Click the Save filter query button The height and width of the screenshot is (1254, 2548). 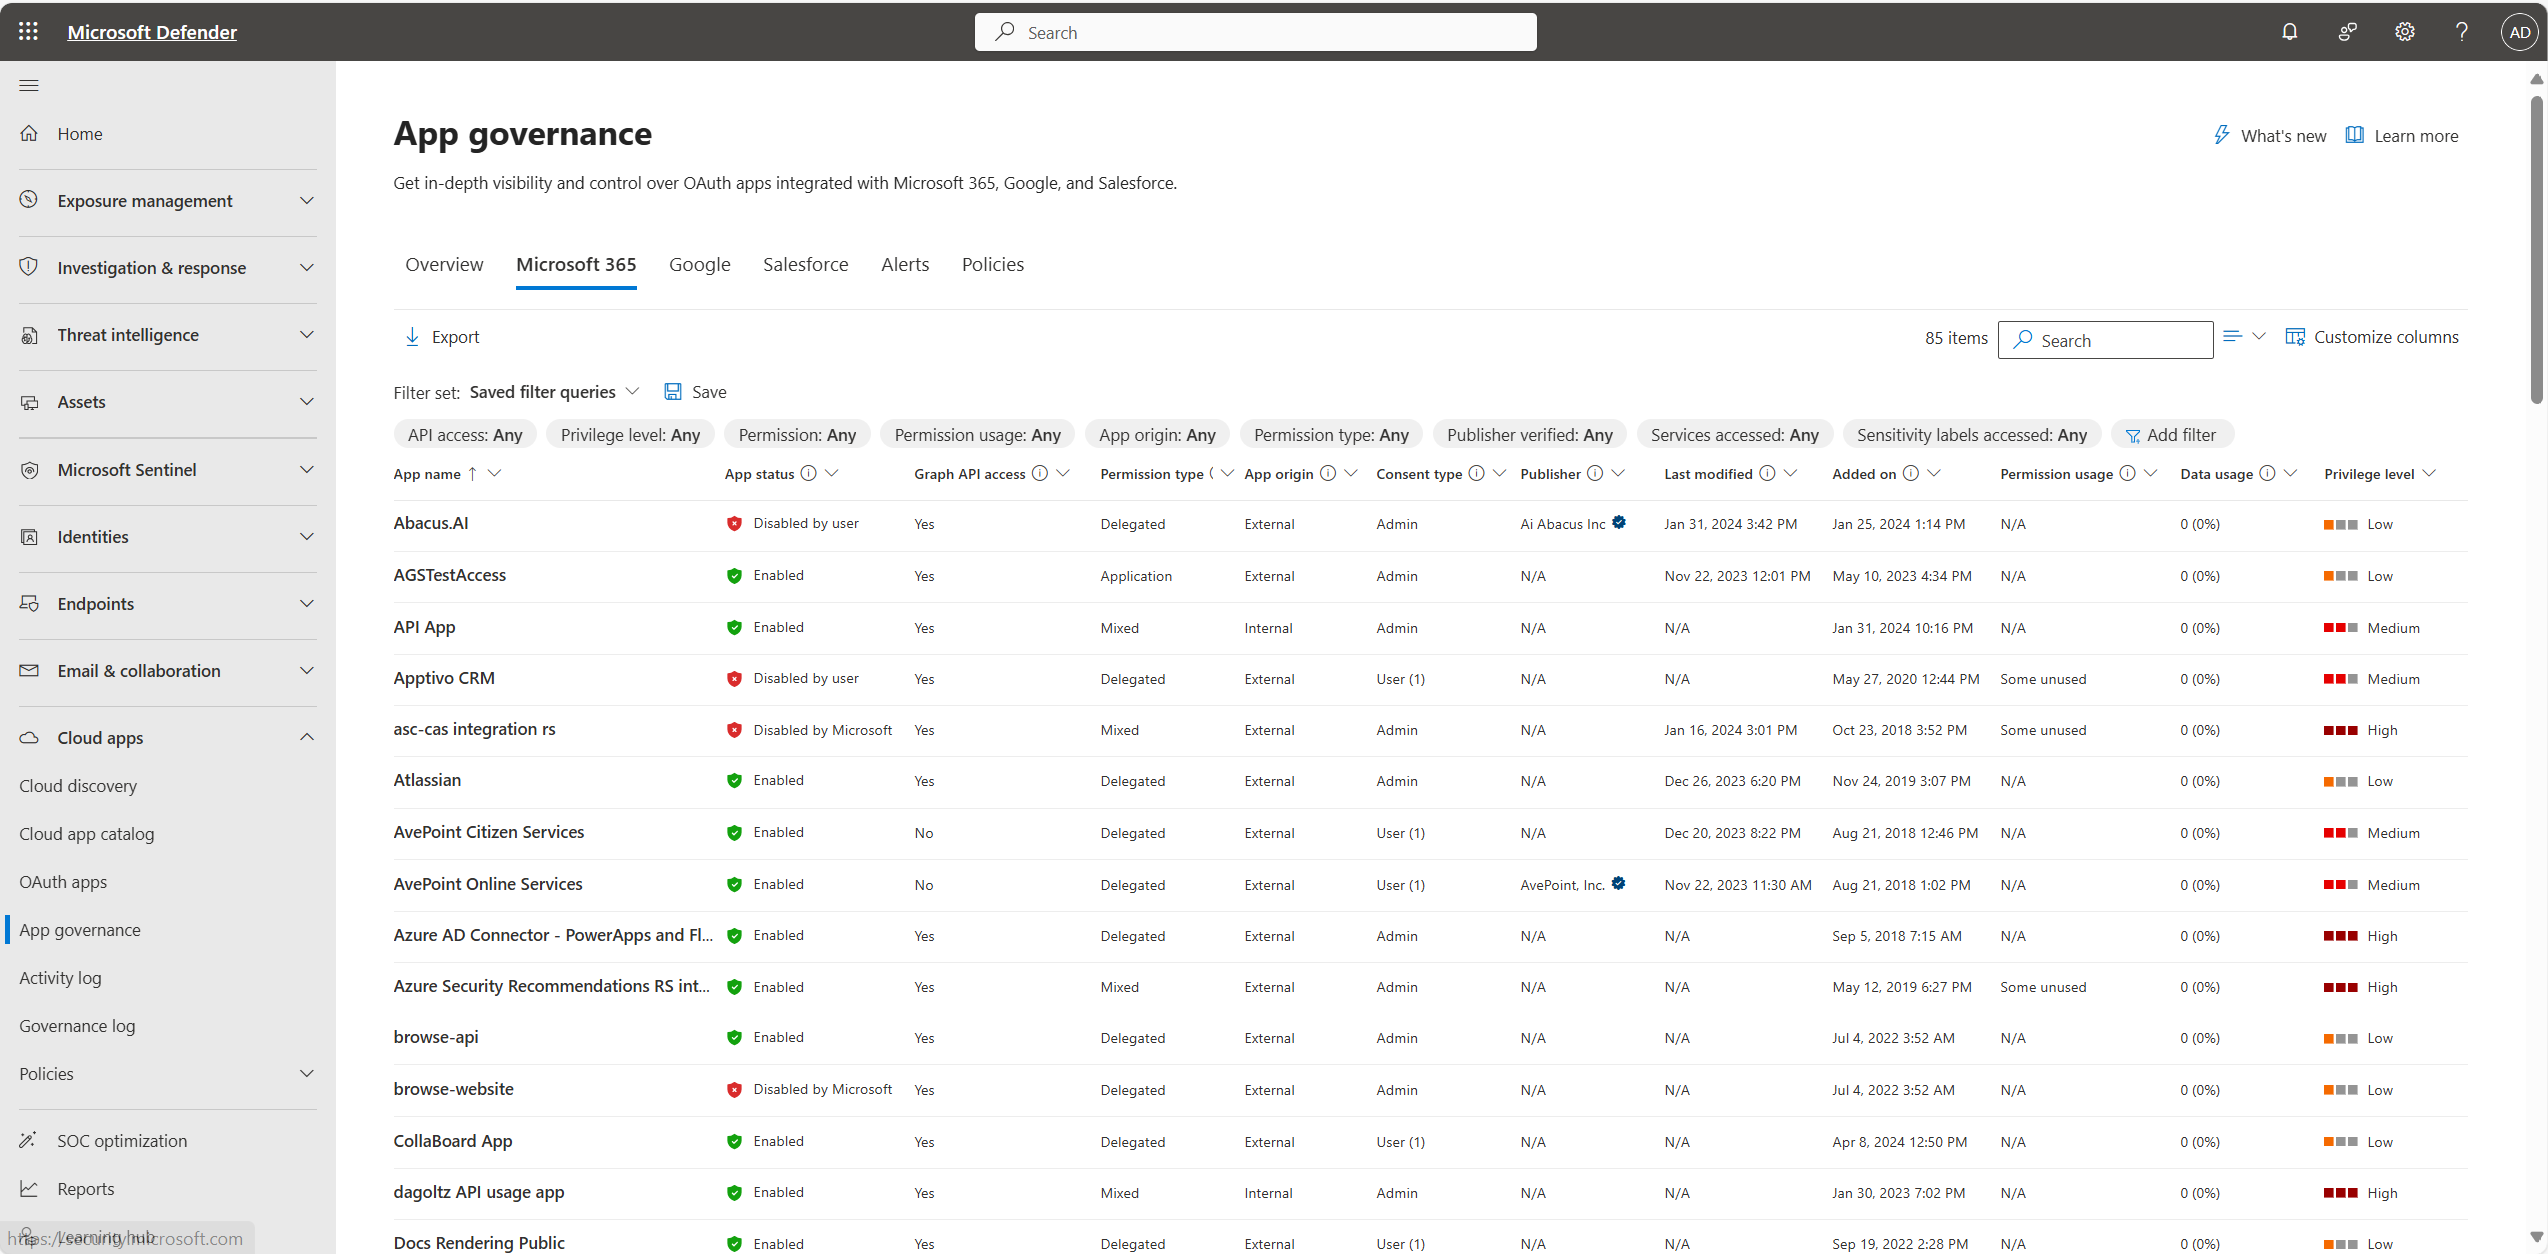[696, 391]
